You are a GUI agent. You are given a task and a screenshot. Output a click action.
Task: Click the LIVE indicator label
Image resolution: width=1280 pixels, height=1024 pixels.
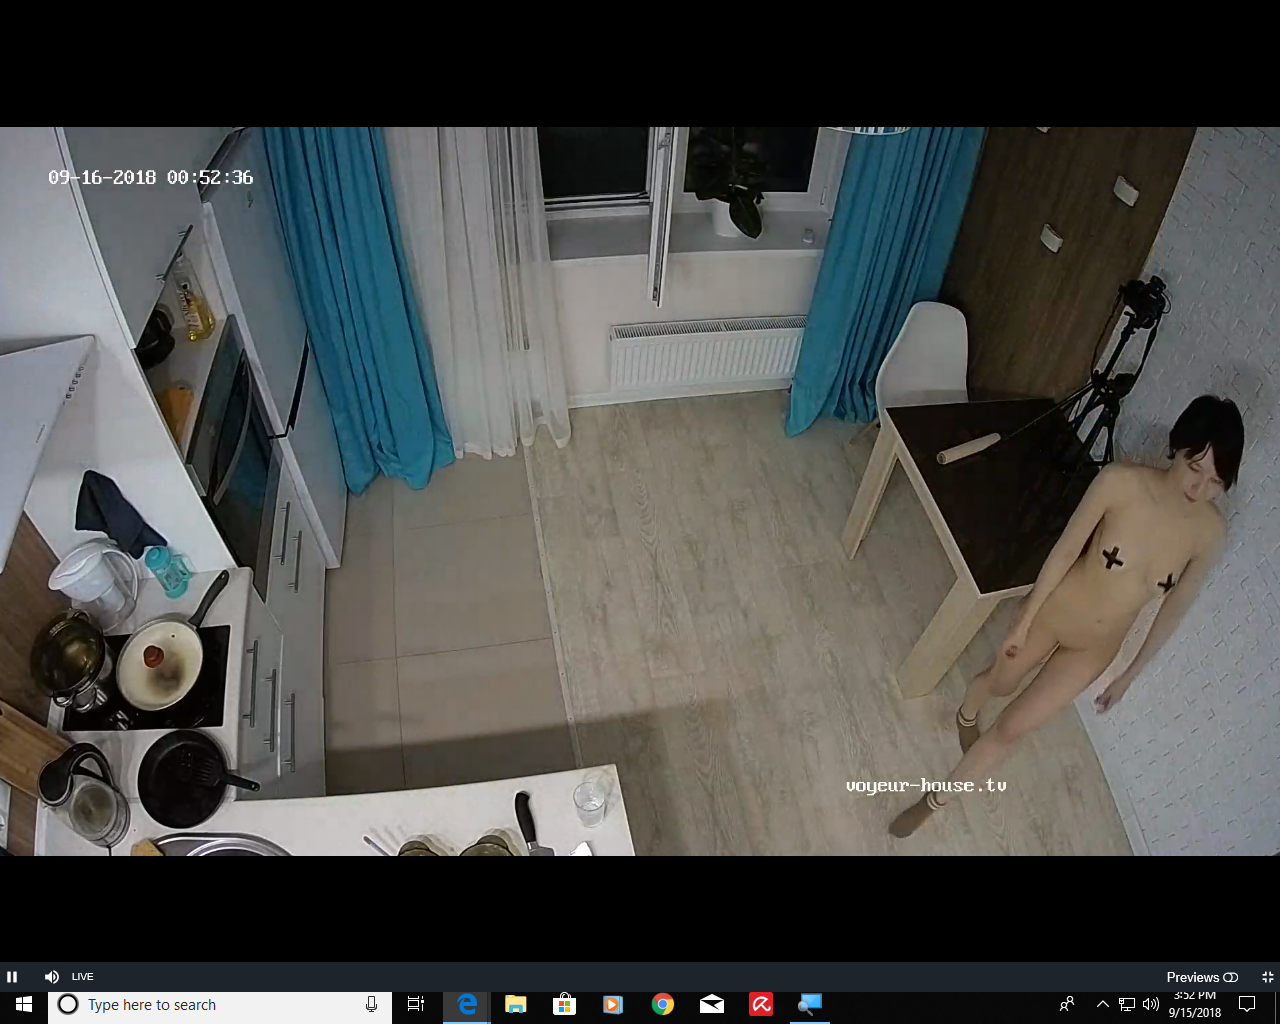click(x=83, y=977)
